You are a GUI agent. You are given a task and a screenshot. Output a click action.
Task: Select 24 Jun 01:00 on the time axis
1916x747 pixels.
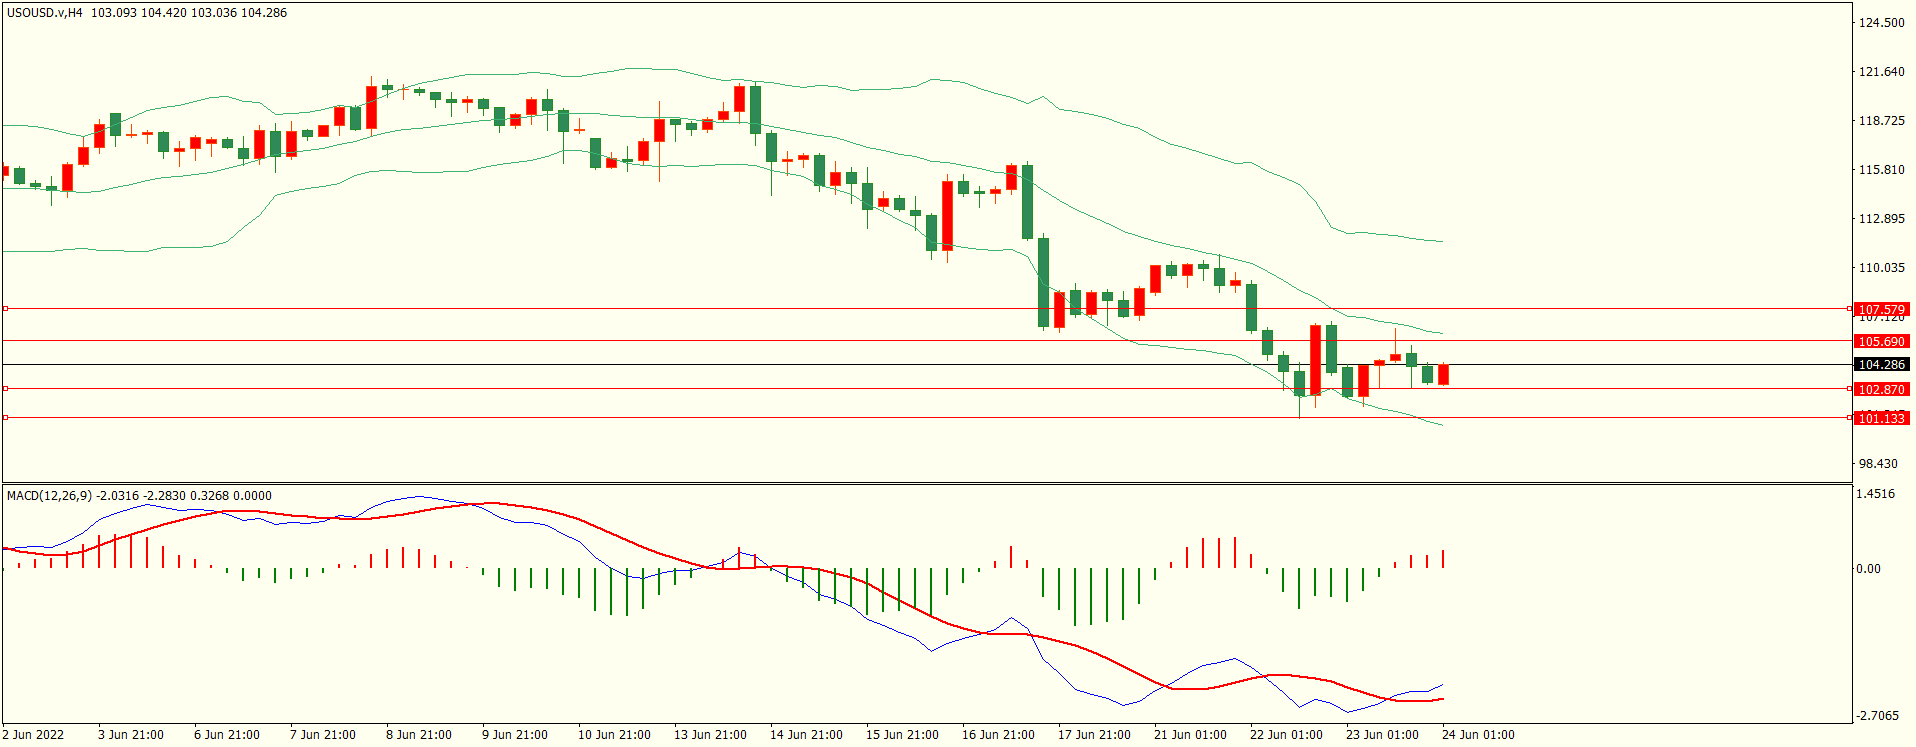(x=1477, y=735)
